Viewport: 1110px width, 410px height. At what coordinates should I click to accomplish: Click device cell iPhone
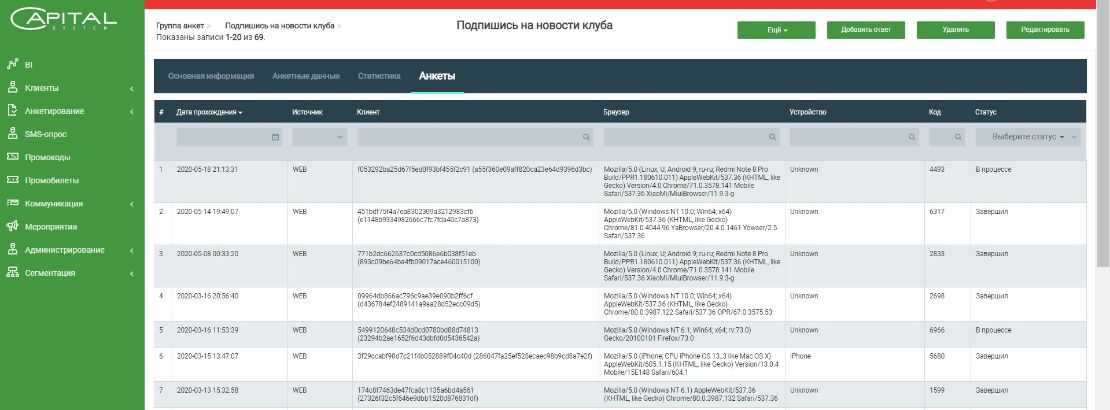click(800, 356)
